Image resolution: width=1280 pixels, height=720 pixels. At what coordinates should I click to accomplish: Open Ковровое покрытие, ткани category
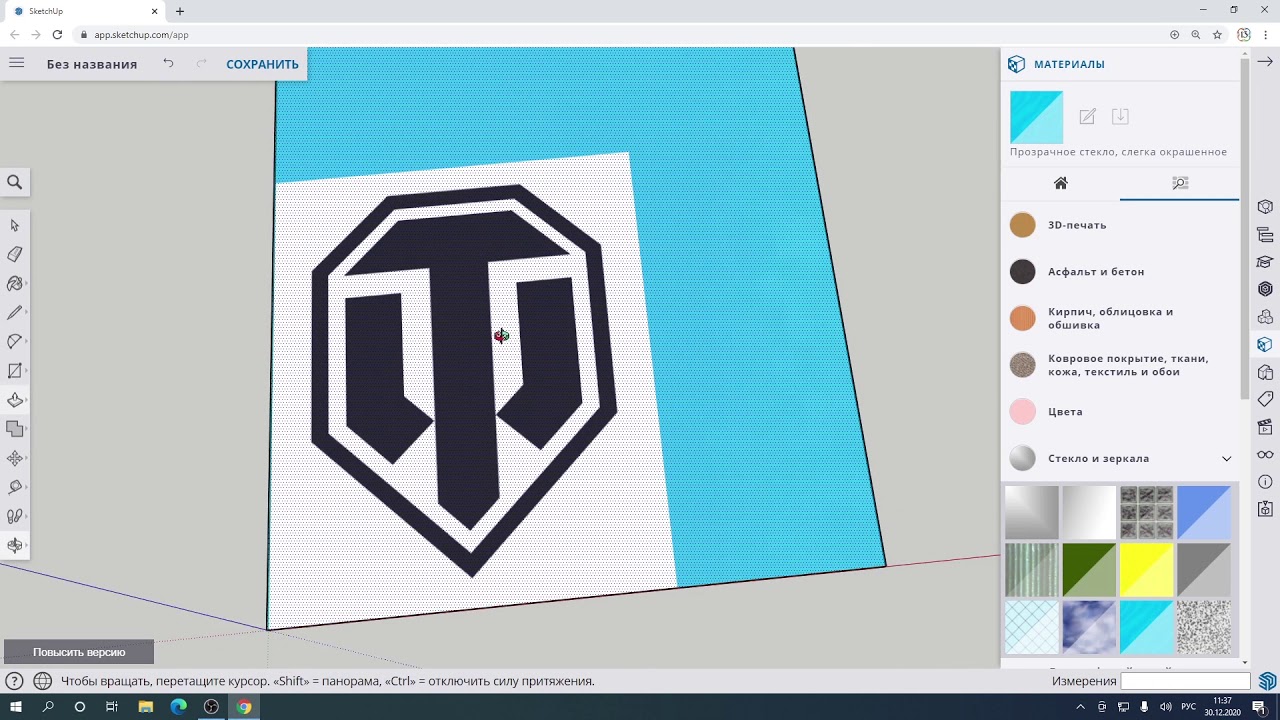[x=1120, y=365]
